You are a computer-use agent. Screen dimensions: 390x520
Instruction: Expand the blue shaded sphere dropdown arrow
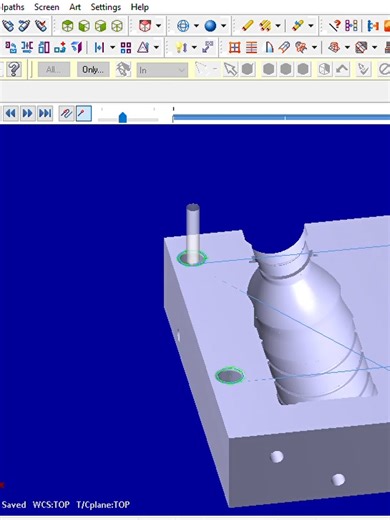coord(223,26)
